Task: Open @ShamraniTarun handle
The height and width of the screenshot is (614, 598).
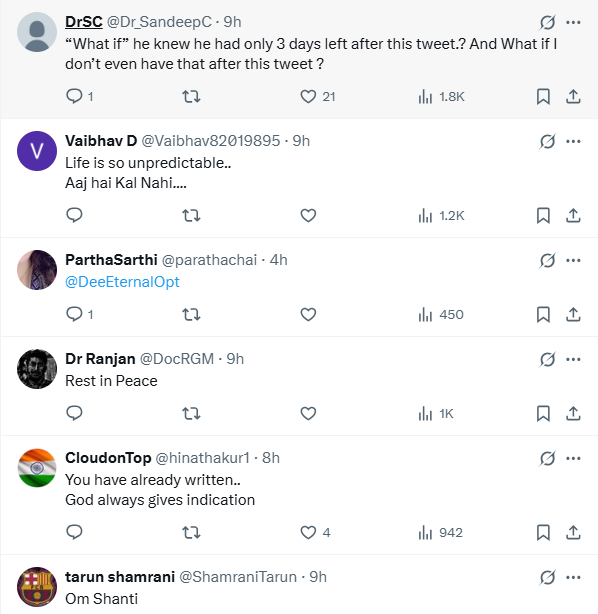Action: [238, 577]
